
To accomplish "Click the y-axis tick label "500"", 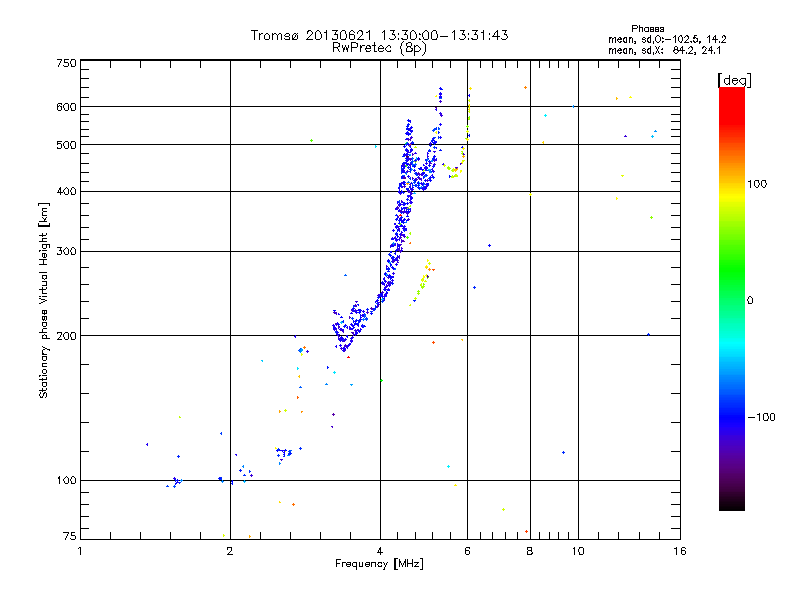I will click(66, 145).
